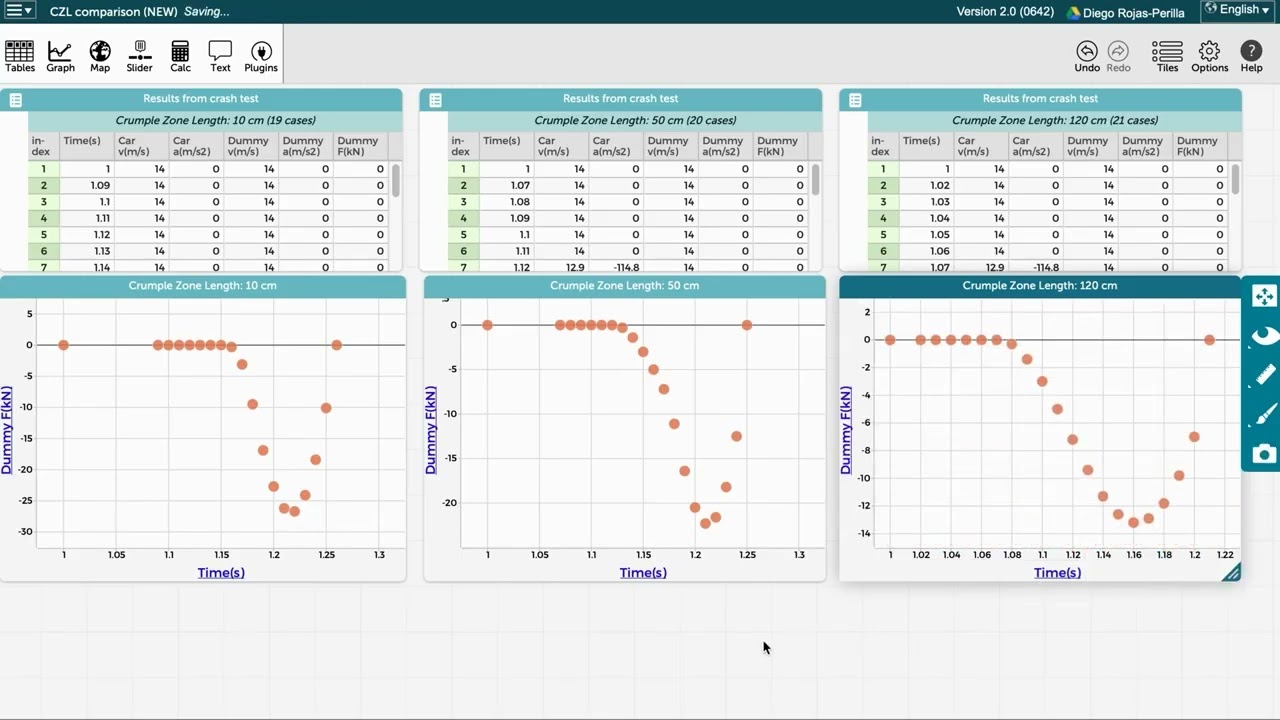The height and width of the screenshot is (720, 1280).
Task: Select title bar of the 120 cm results table
Action: (x=1041, y=99)
